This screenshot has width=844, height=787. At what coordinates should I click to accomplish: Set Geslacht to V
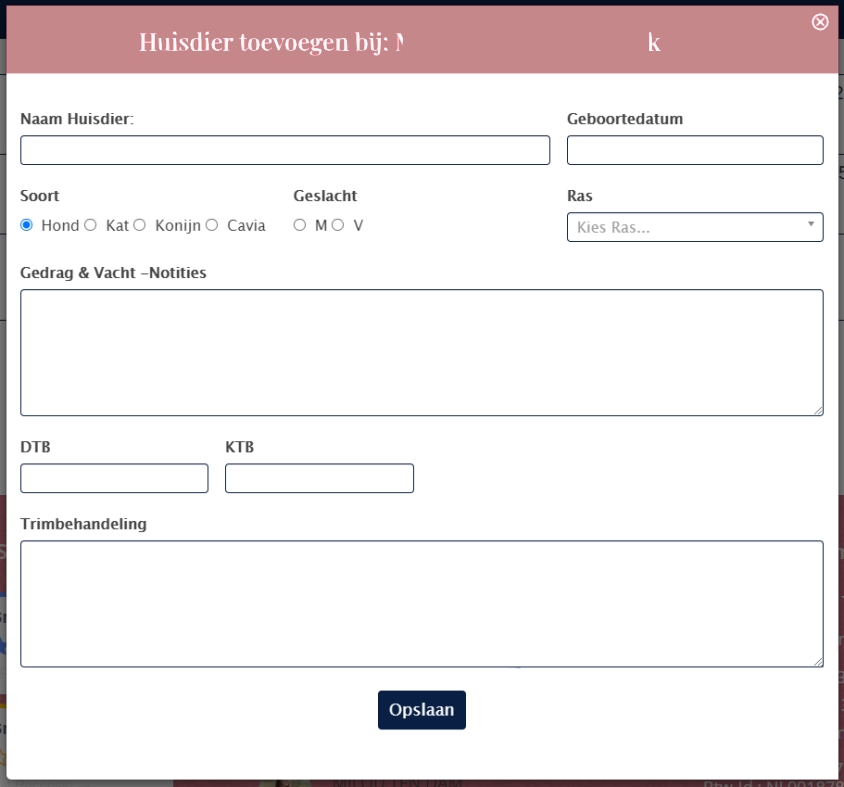coord(338,226)
